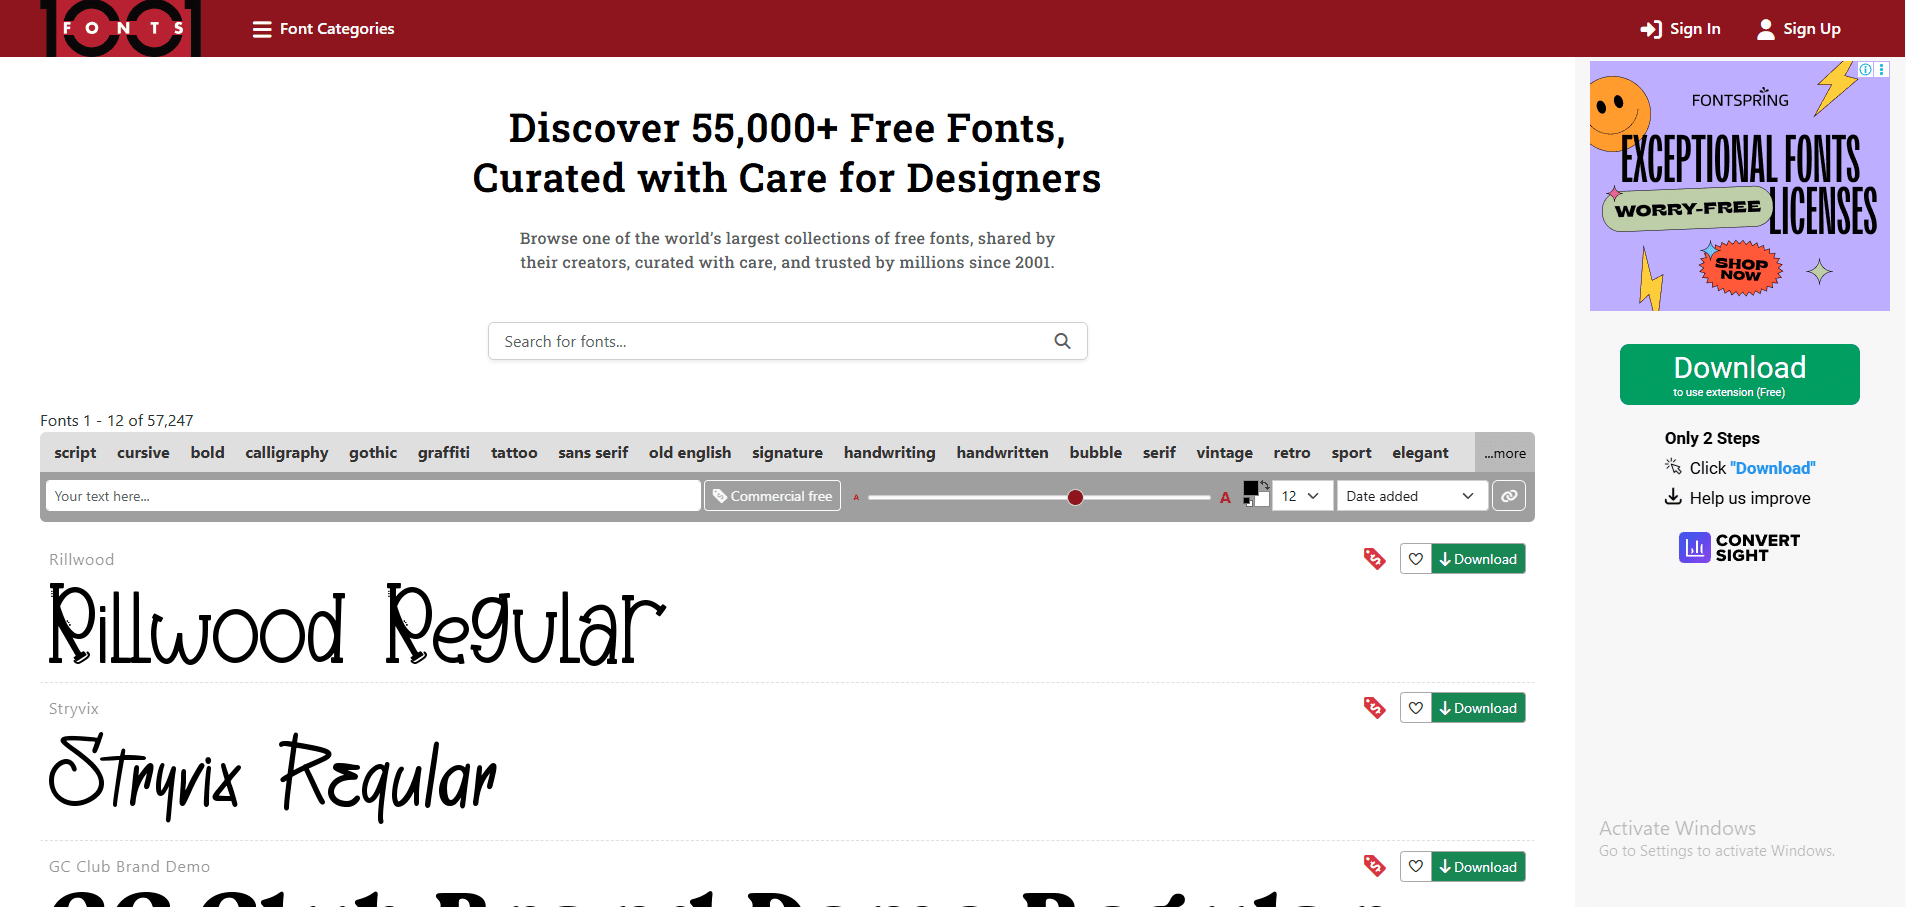Select the signature tag
This screenshot has height=907, width=1906.
[x=787, y=452]
